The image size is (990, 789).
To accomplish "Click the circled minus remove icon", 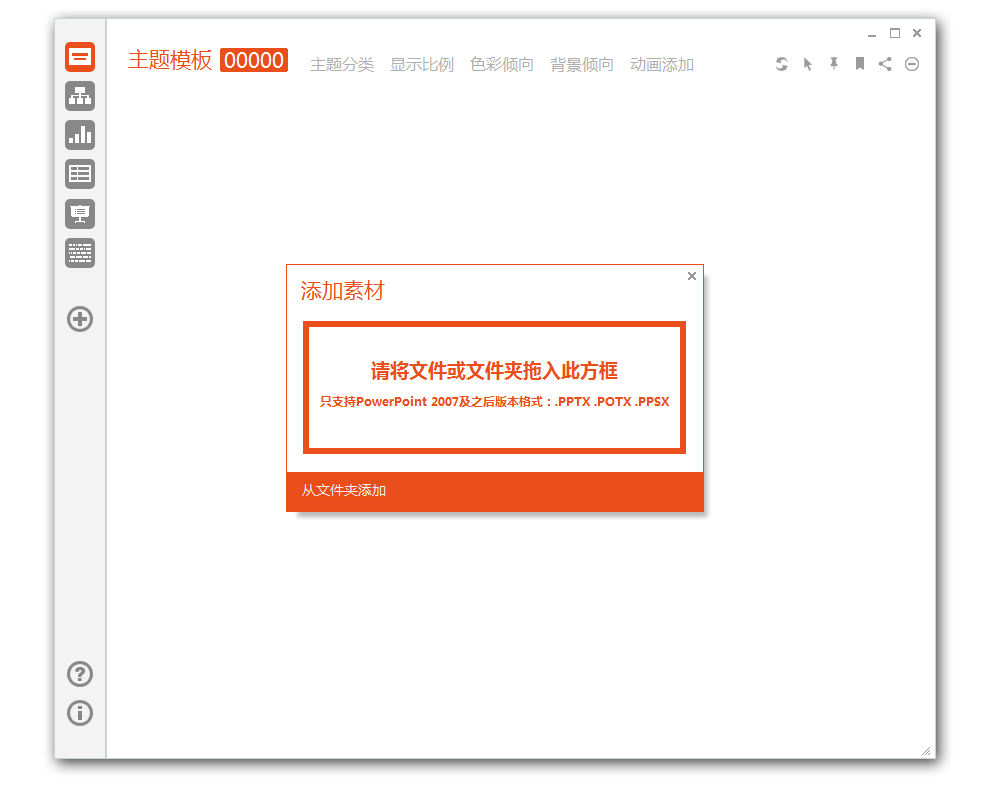I will pyautogui.click(x=912, y=64).
